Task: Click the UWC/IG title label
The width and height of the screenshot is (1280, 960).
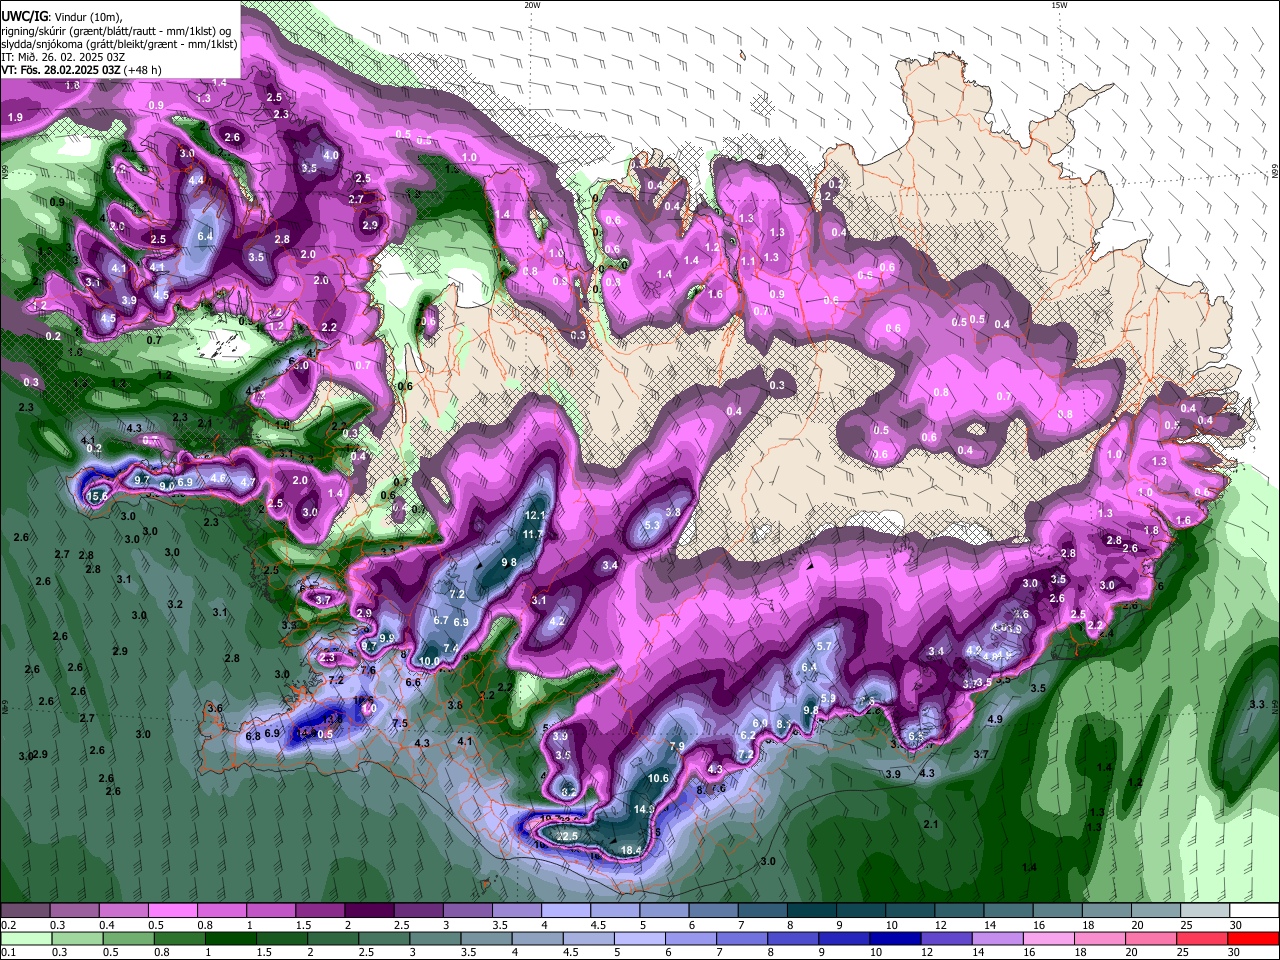Action: [x=23, y=17]
